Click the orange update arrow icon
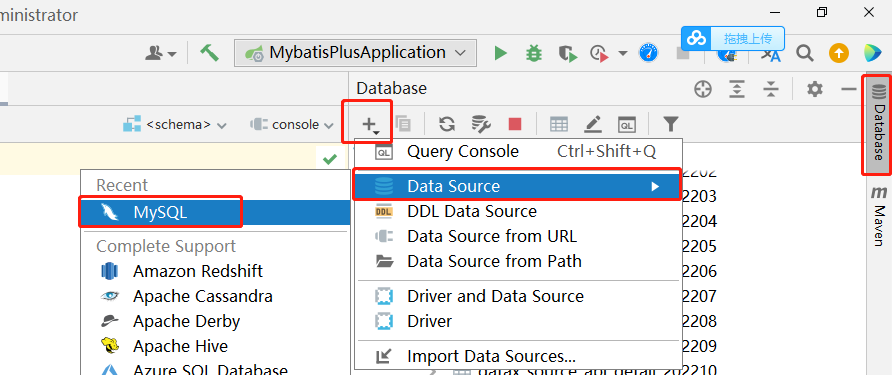The image size is (892, 375). (839, 53)
